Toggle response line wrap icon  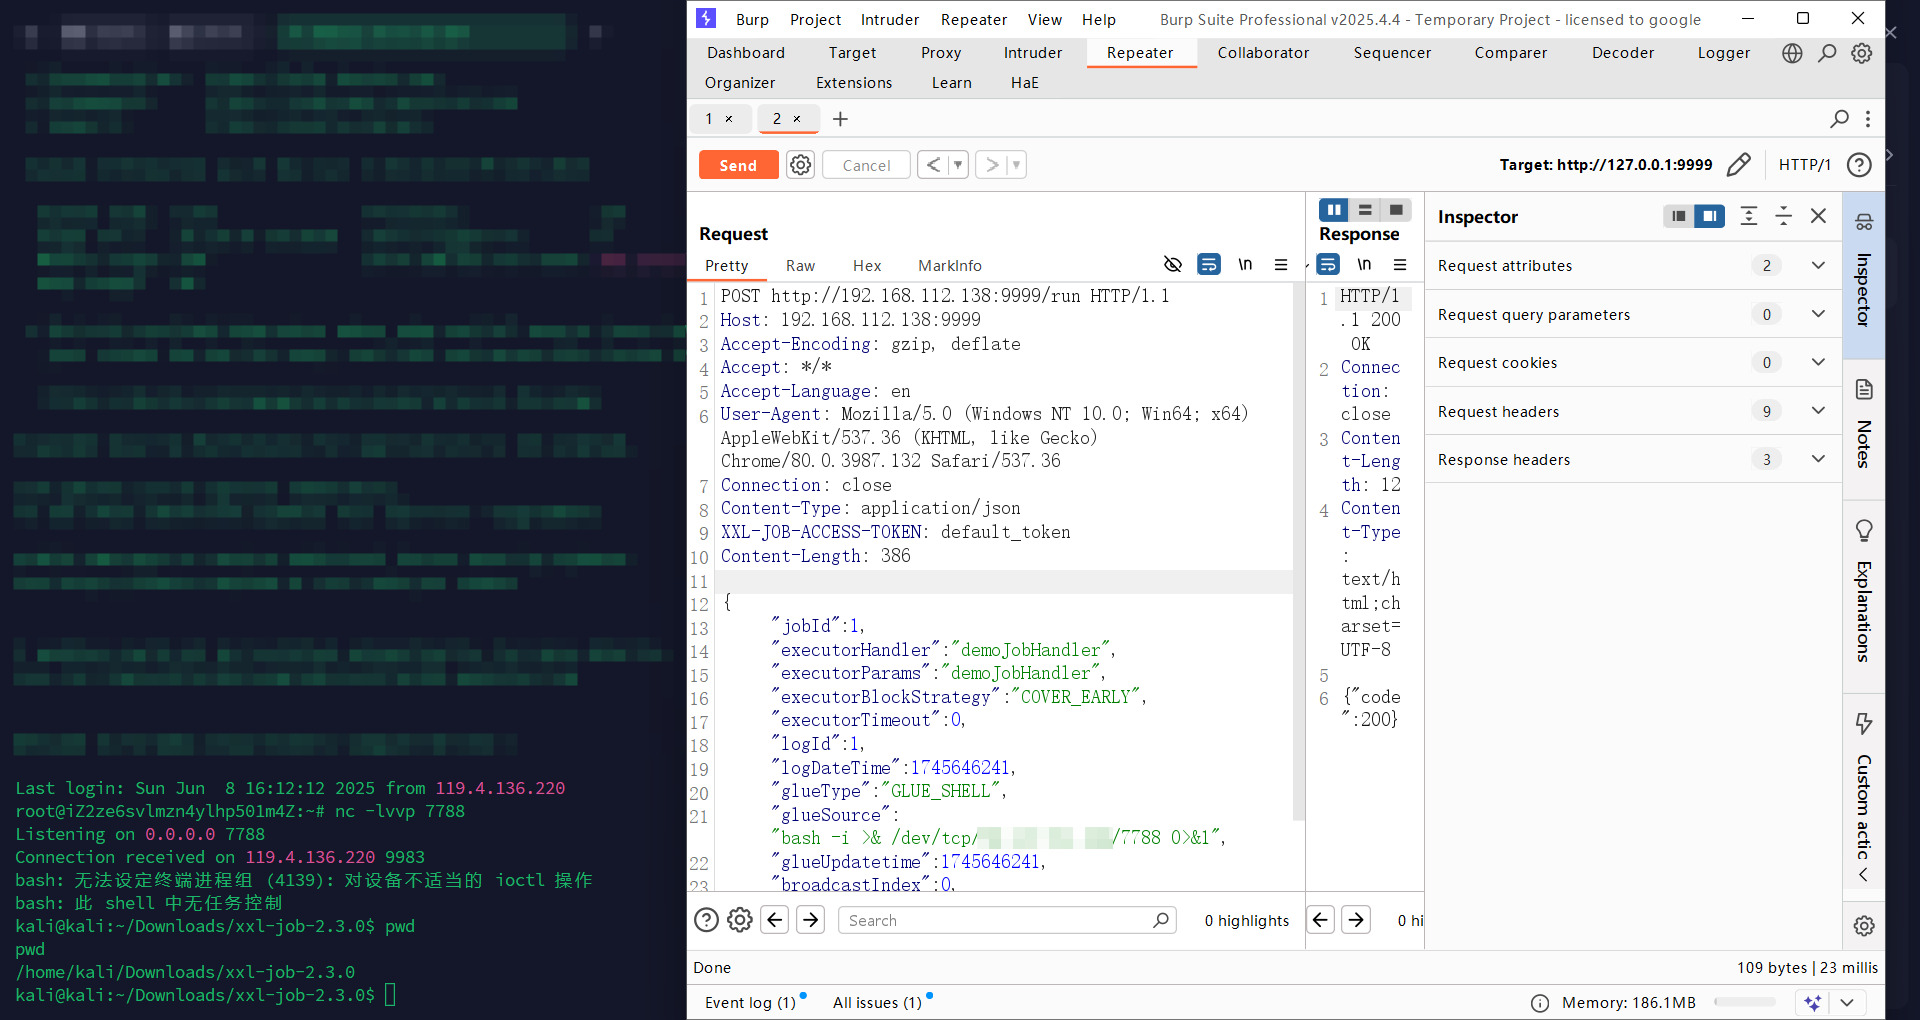(x=1328, y=264)
